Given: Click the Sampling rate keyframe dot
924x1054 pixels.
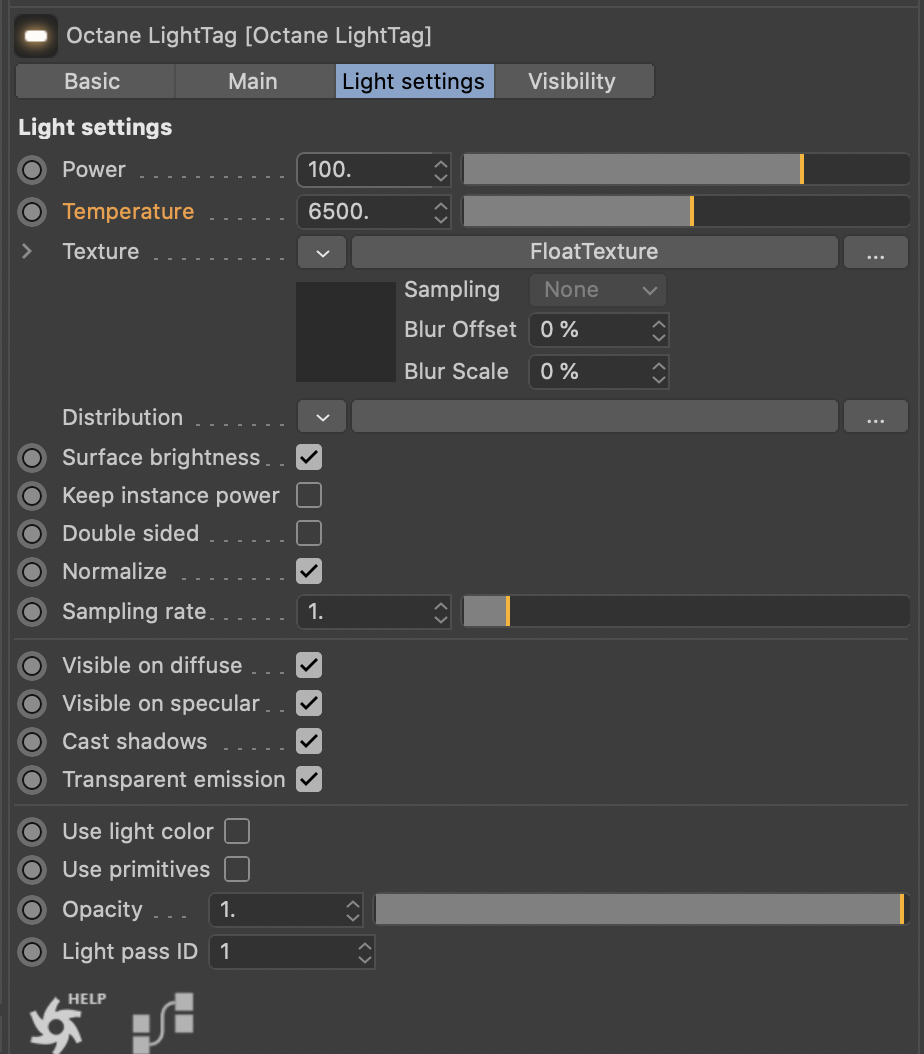Looking at the screenshot, I should [33, 612].
